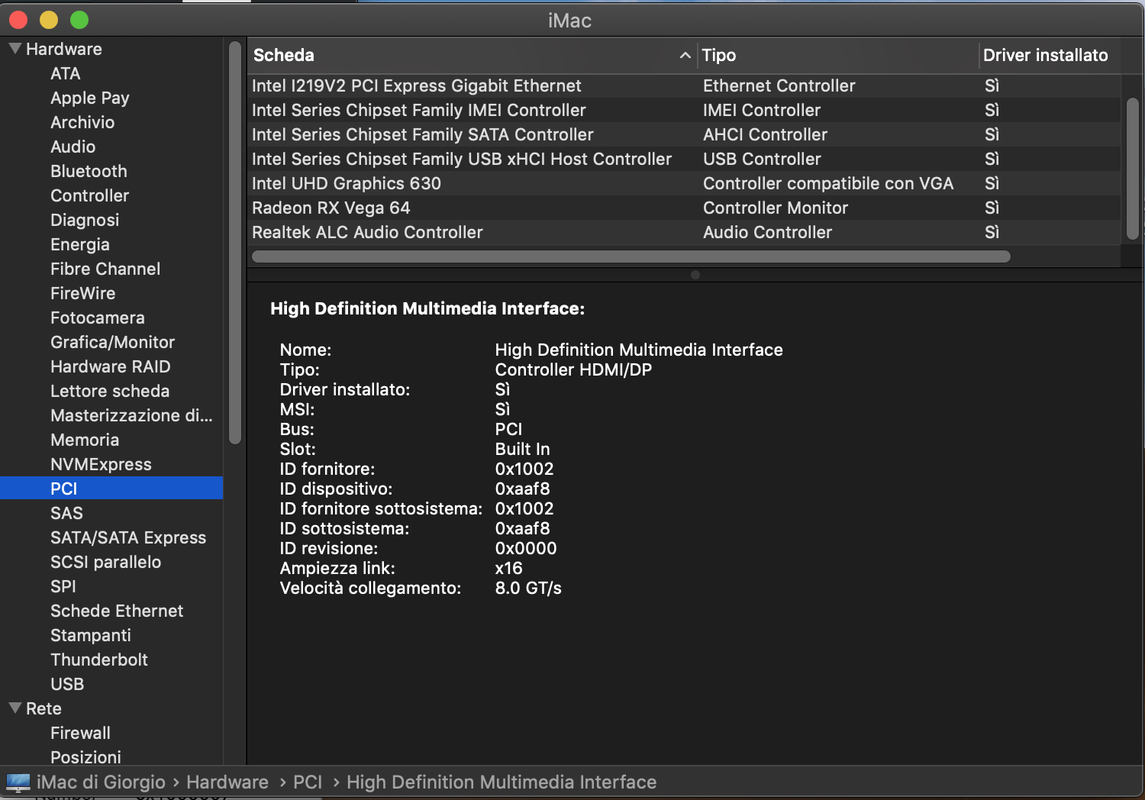Open the Archivio sidebar entry
Image resolution: width=1145 pixels, height=800 pixels.
coord(83,123)
